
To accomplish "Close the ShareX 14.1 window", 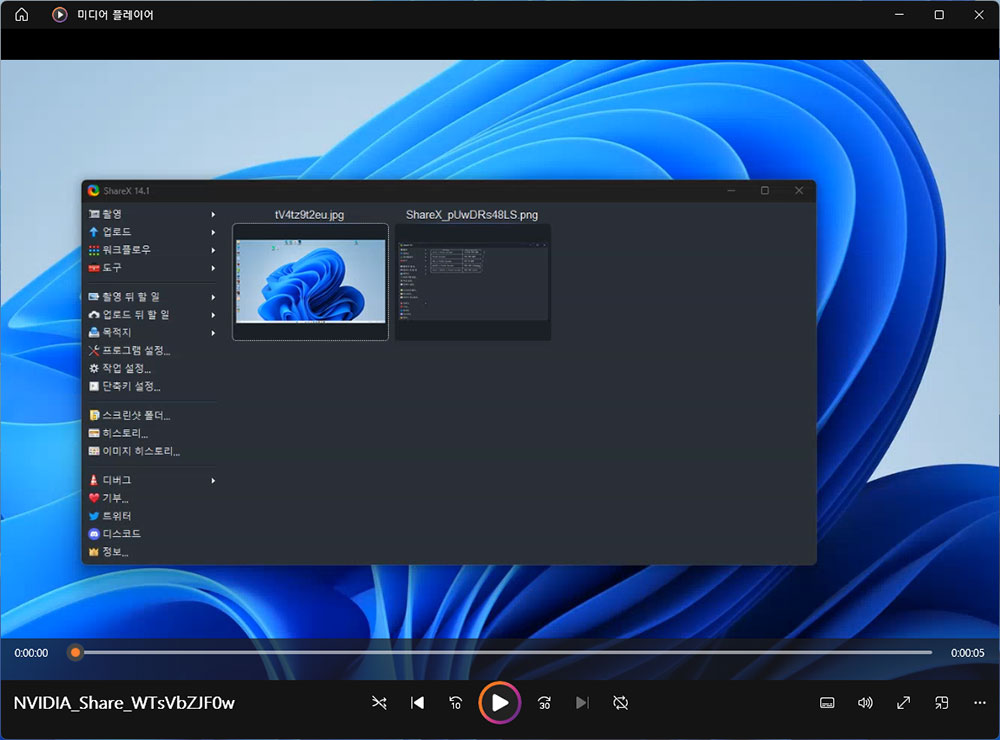I will (x=799, y=191).
